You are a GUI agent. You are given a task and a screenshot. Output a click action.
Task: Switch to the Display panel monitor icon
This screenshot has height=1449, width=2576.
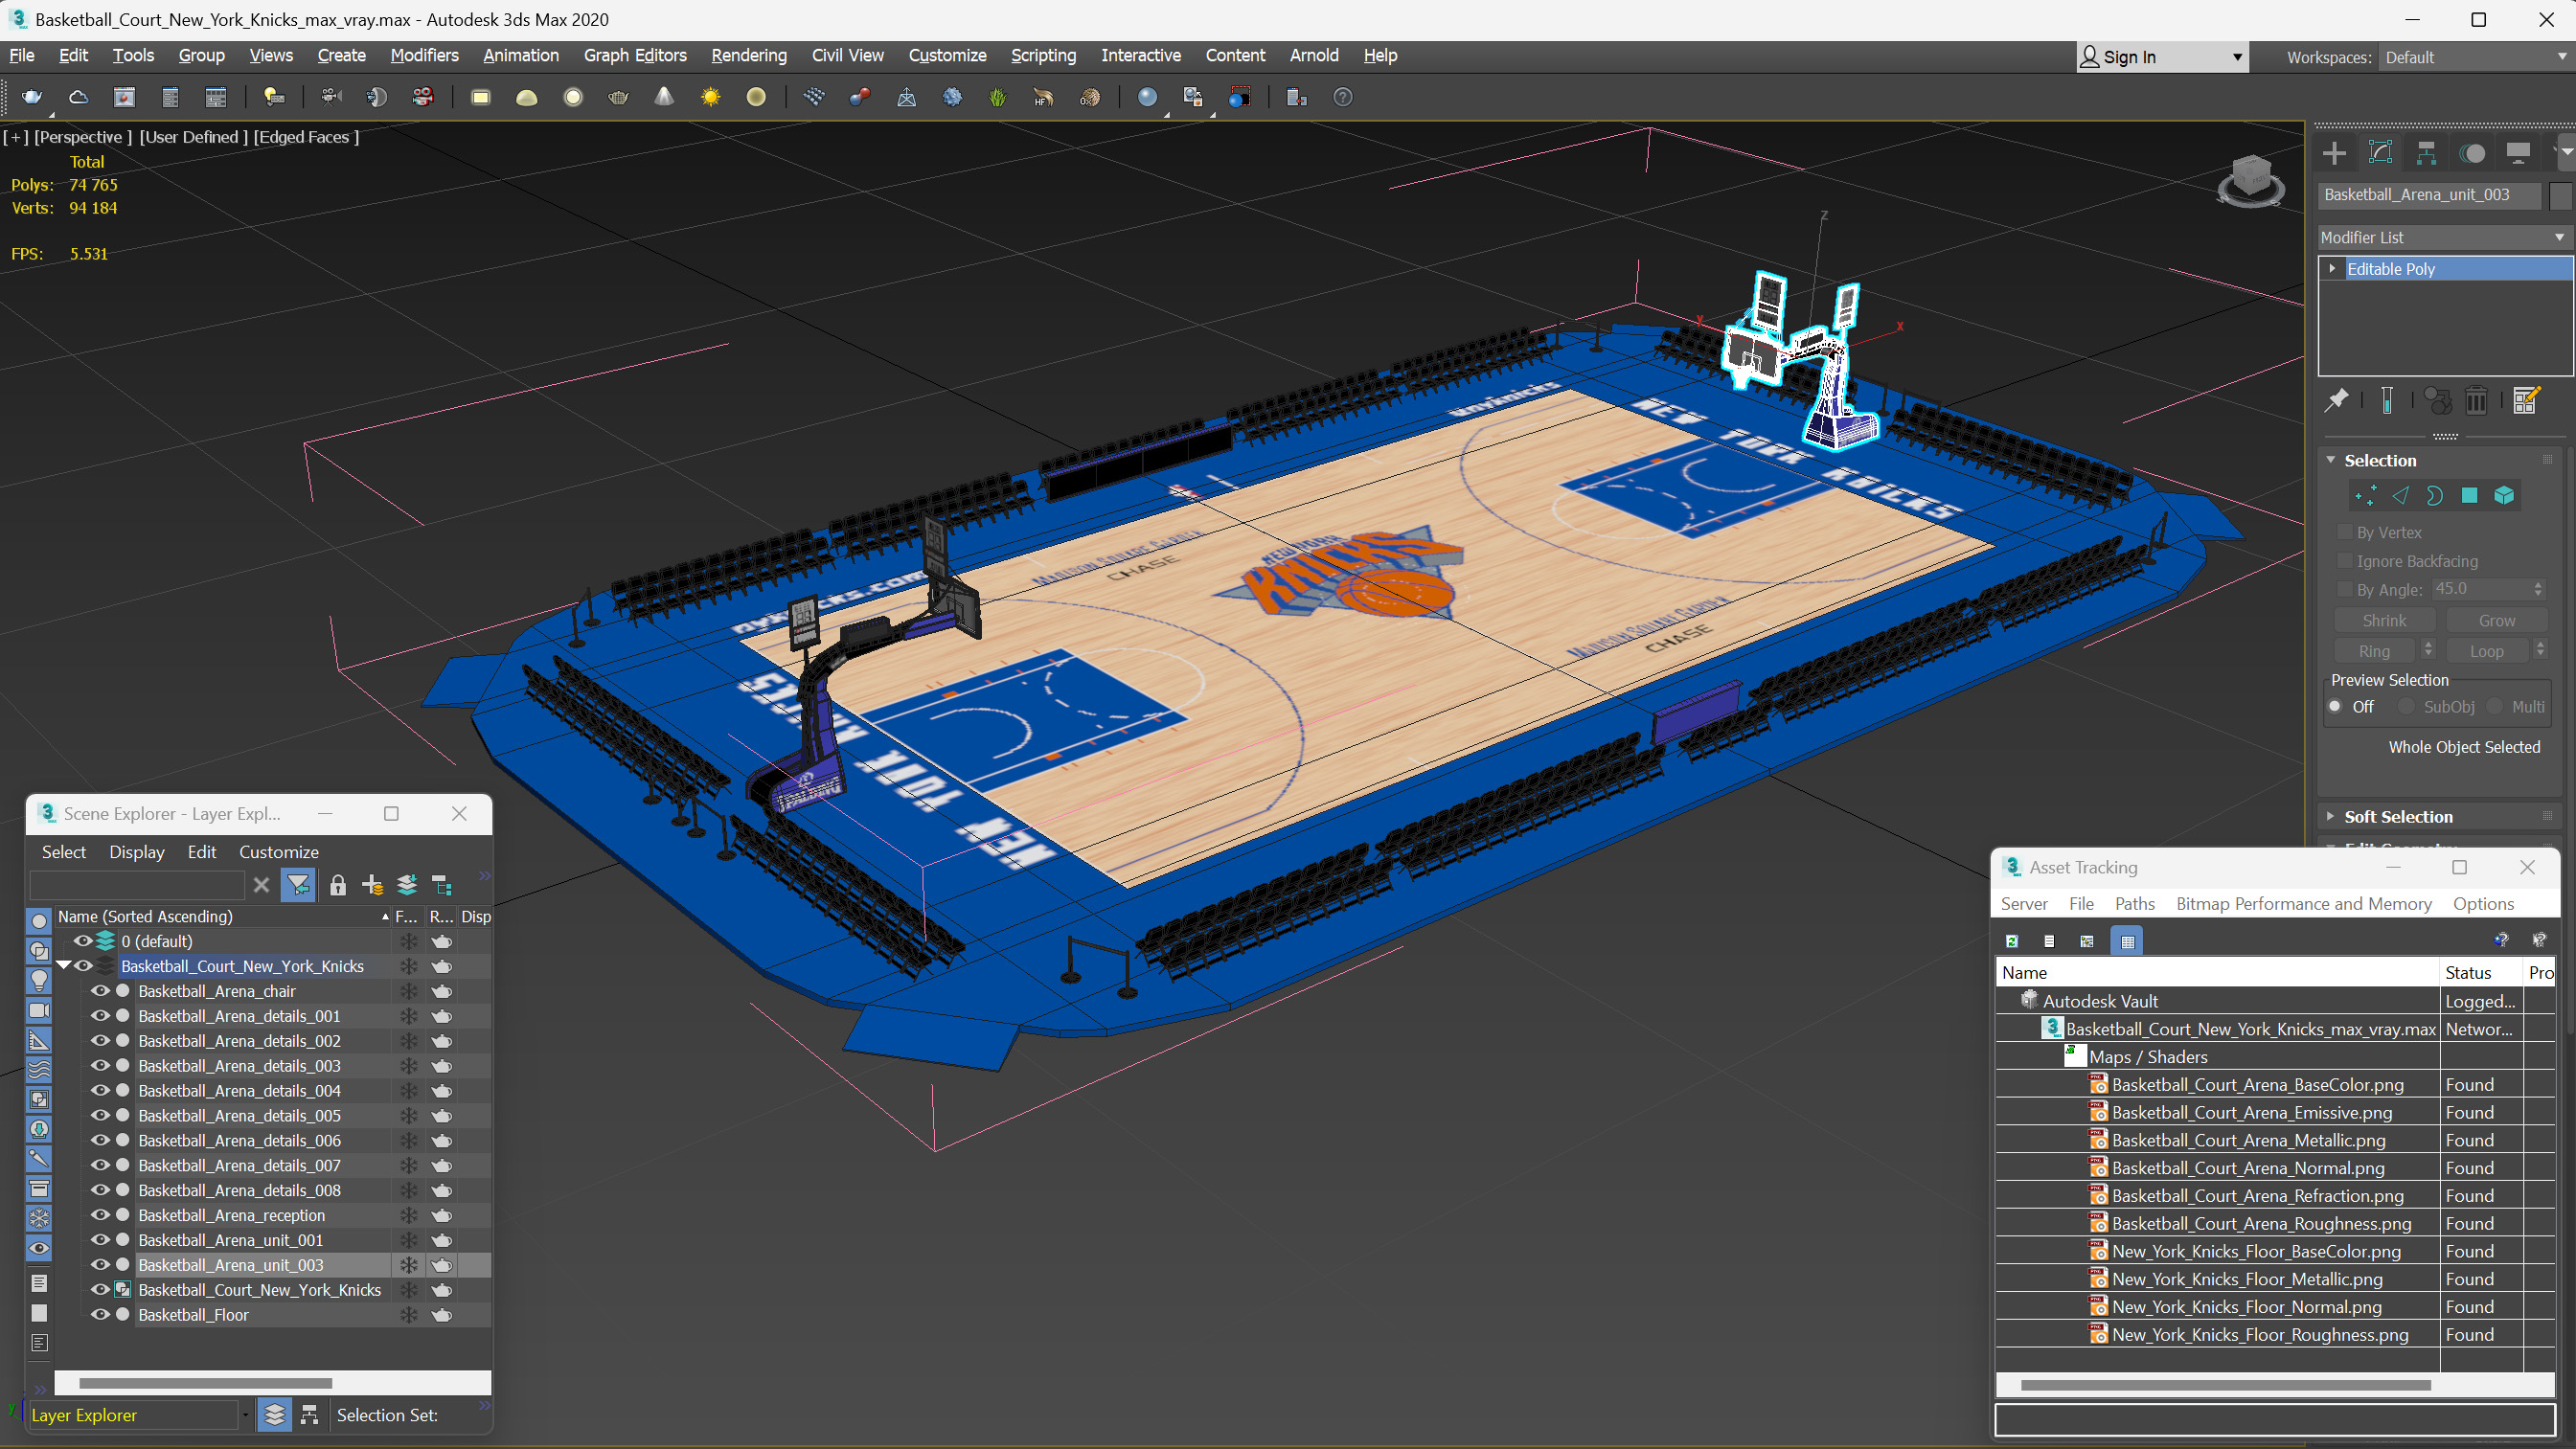click(x=2518, y=153)
